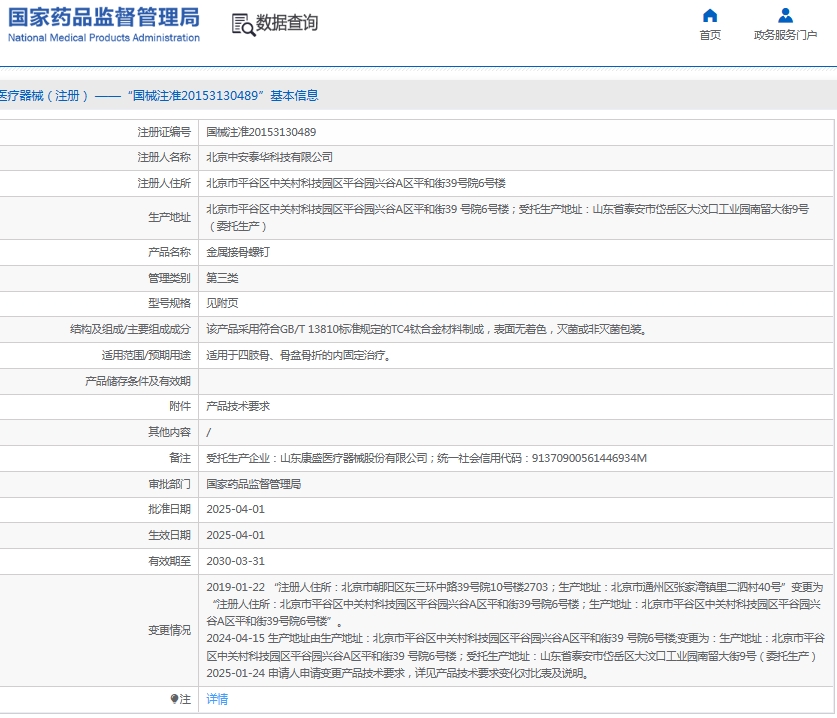The height and width of the screenshot is (718, 837).
Task: Click the 生效日期 value 2025-04-01
Action: pos(235,535)
